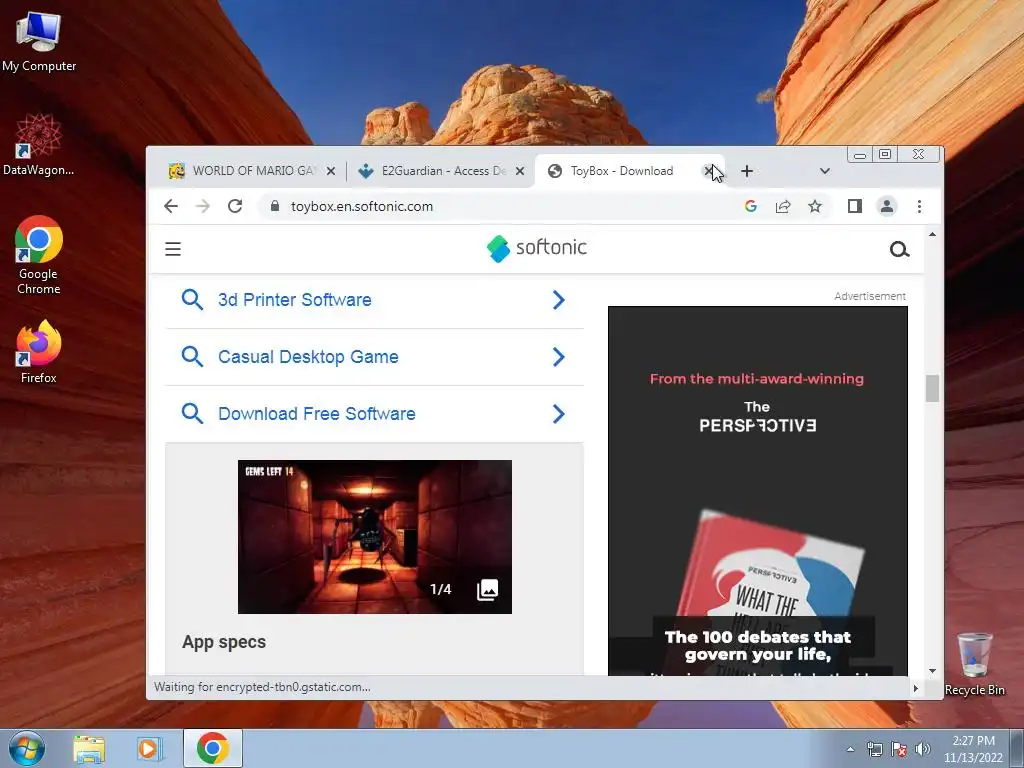1024x768 pixels.
Task: Bookmark this page with the star
Action: coord(815,206)
